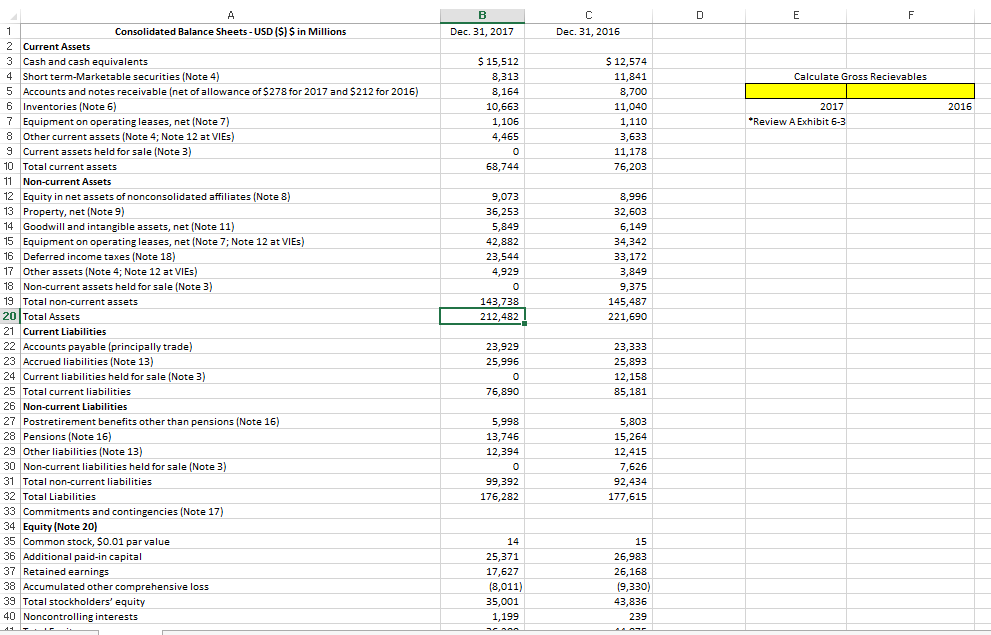
Task: Click property value 36,253
Action: pyautogui.click(x=482, y=212)
